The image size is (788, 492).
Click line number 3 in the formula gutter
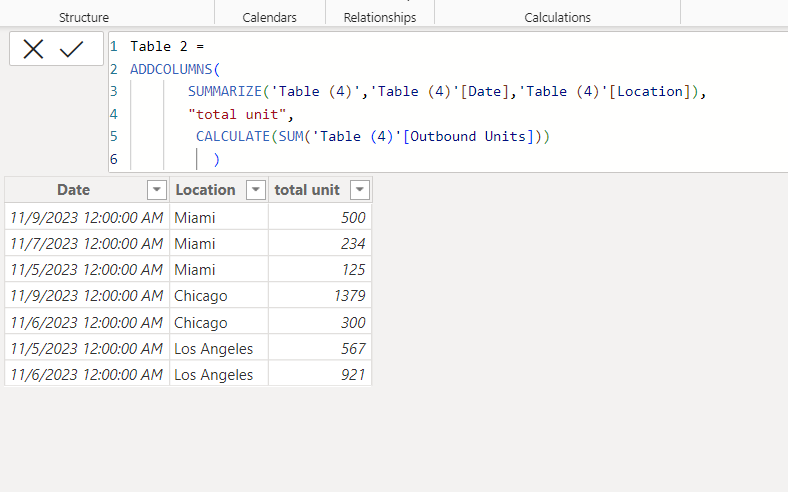(x=114, y=91)
